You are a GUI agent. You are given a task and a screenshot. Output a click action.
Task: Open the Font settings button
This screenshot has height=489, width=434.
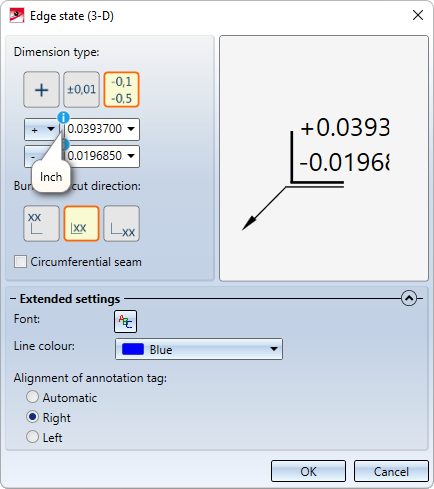(125, 322)
